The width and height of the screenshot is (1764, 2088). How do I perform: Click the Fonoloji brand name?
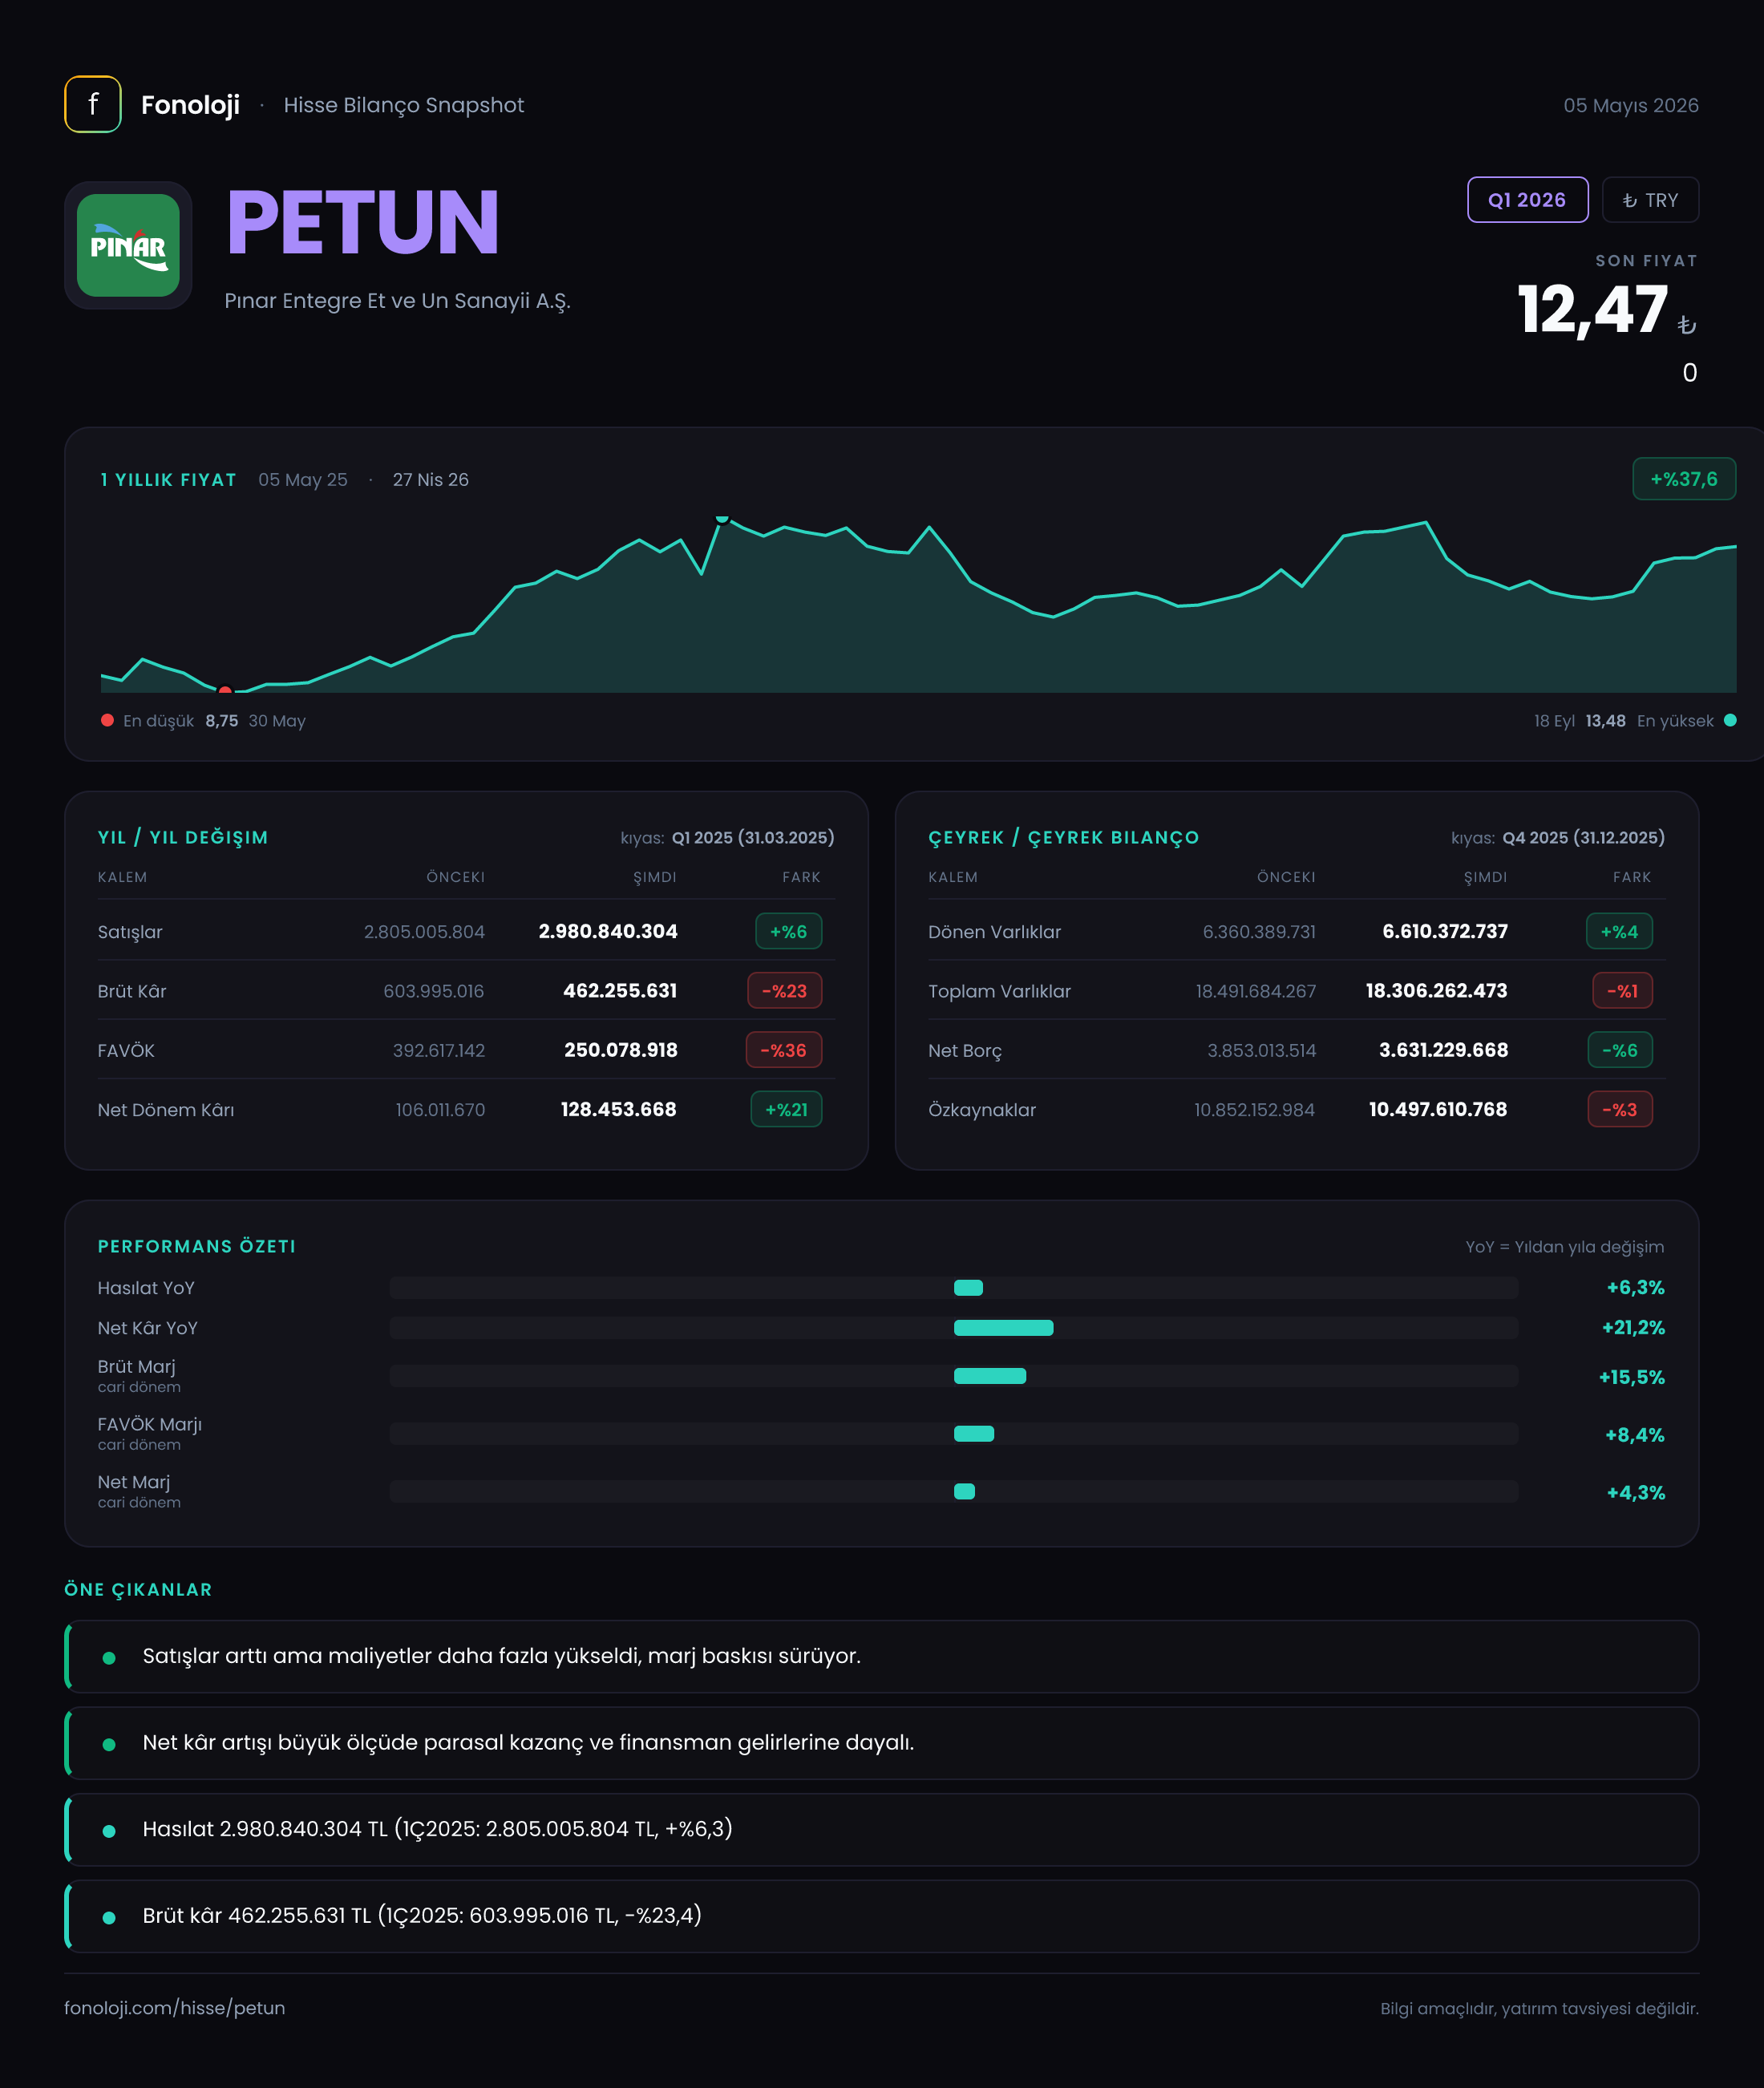(190, 105)
